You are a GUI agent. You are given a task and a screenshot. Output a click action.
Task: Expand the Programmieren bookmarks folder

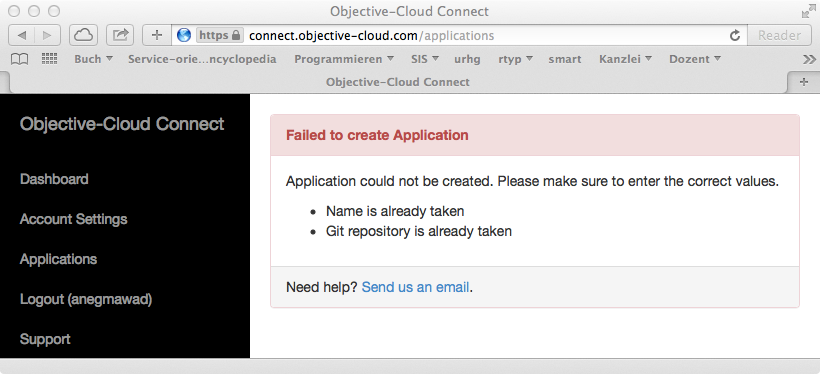(x=344, y=59)
